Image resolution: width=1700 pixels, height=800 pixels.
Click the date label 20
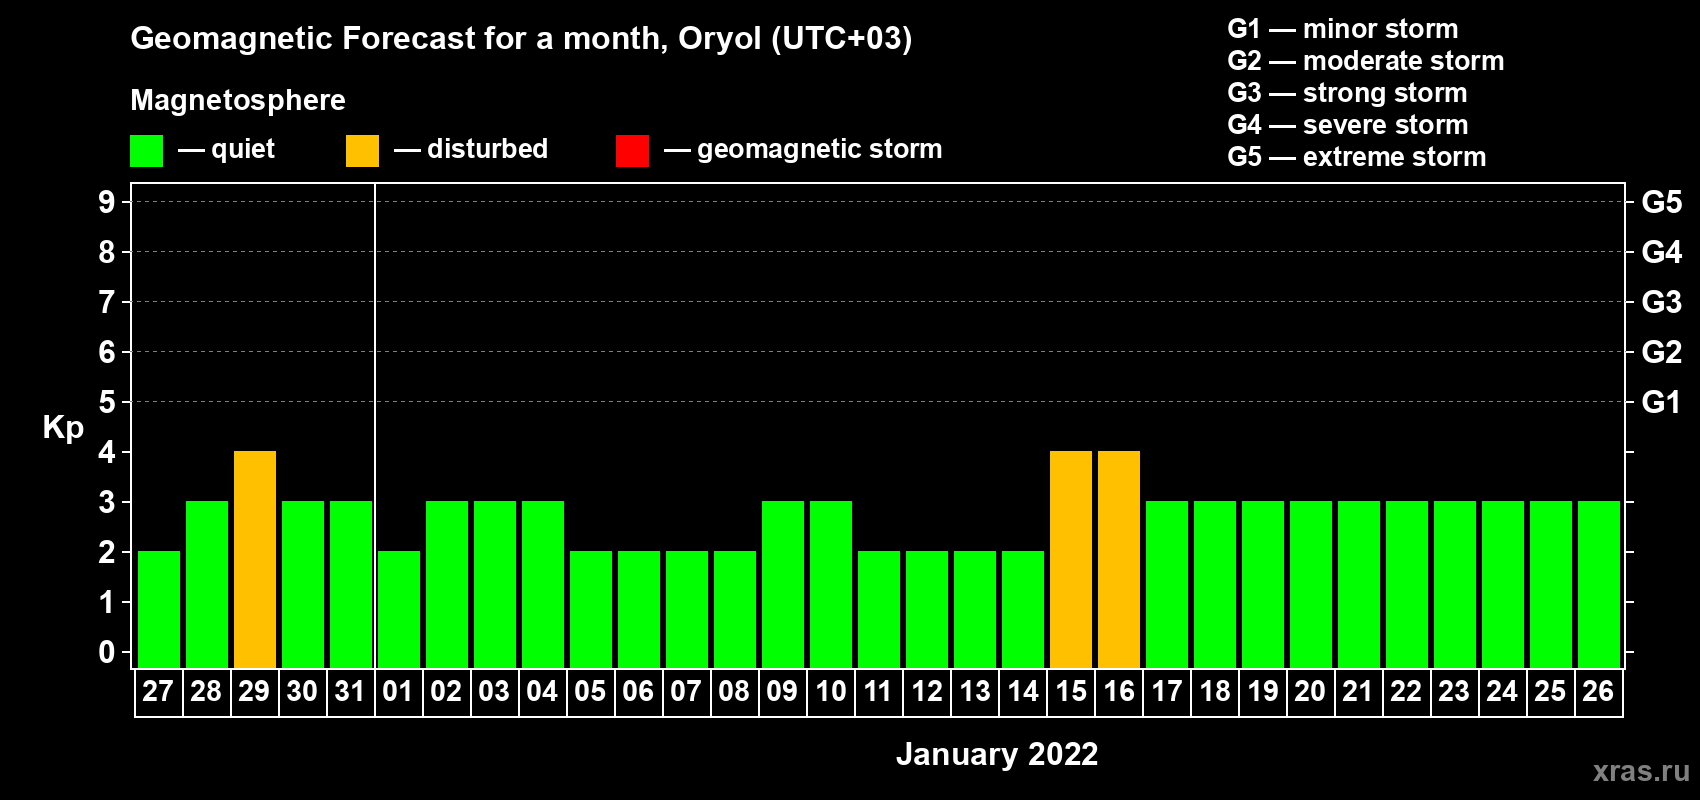[x=1310, y=692]
